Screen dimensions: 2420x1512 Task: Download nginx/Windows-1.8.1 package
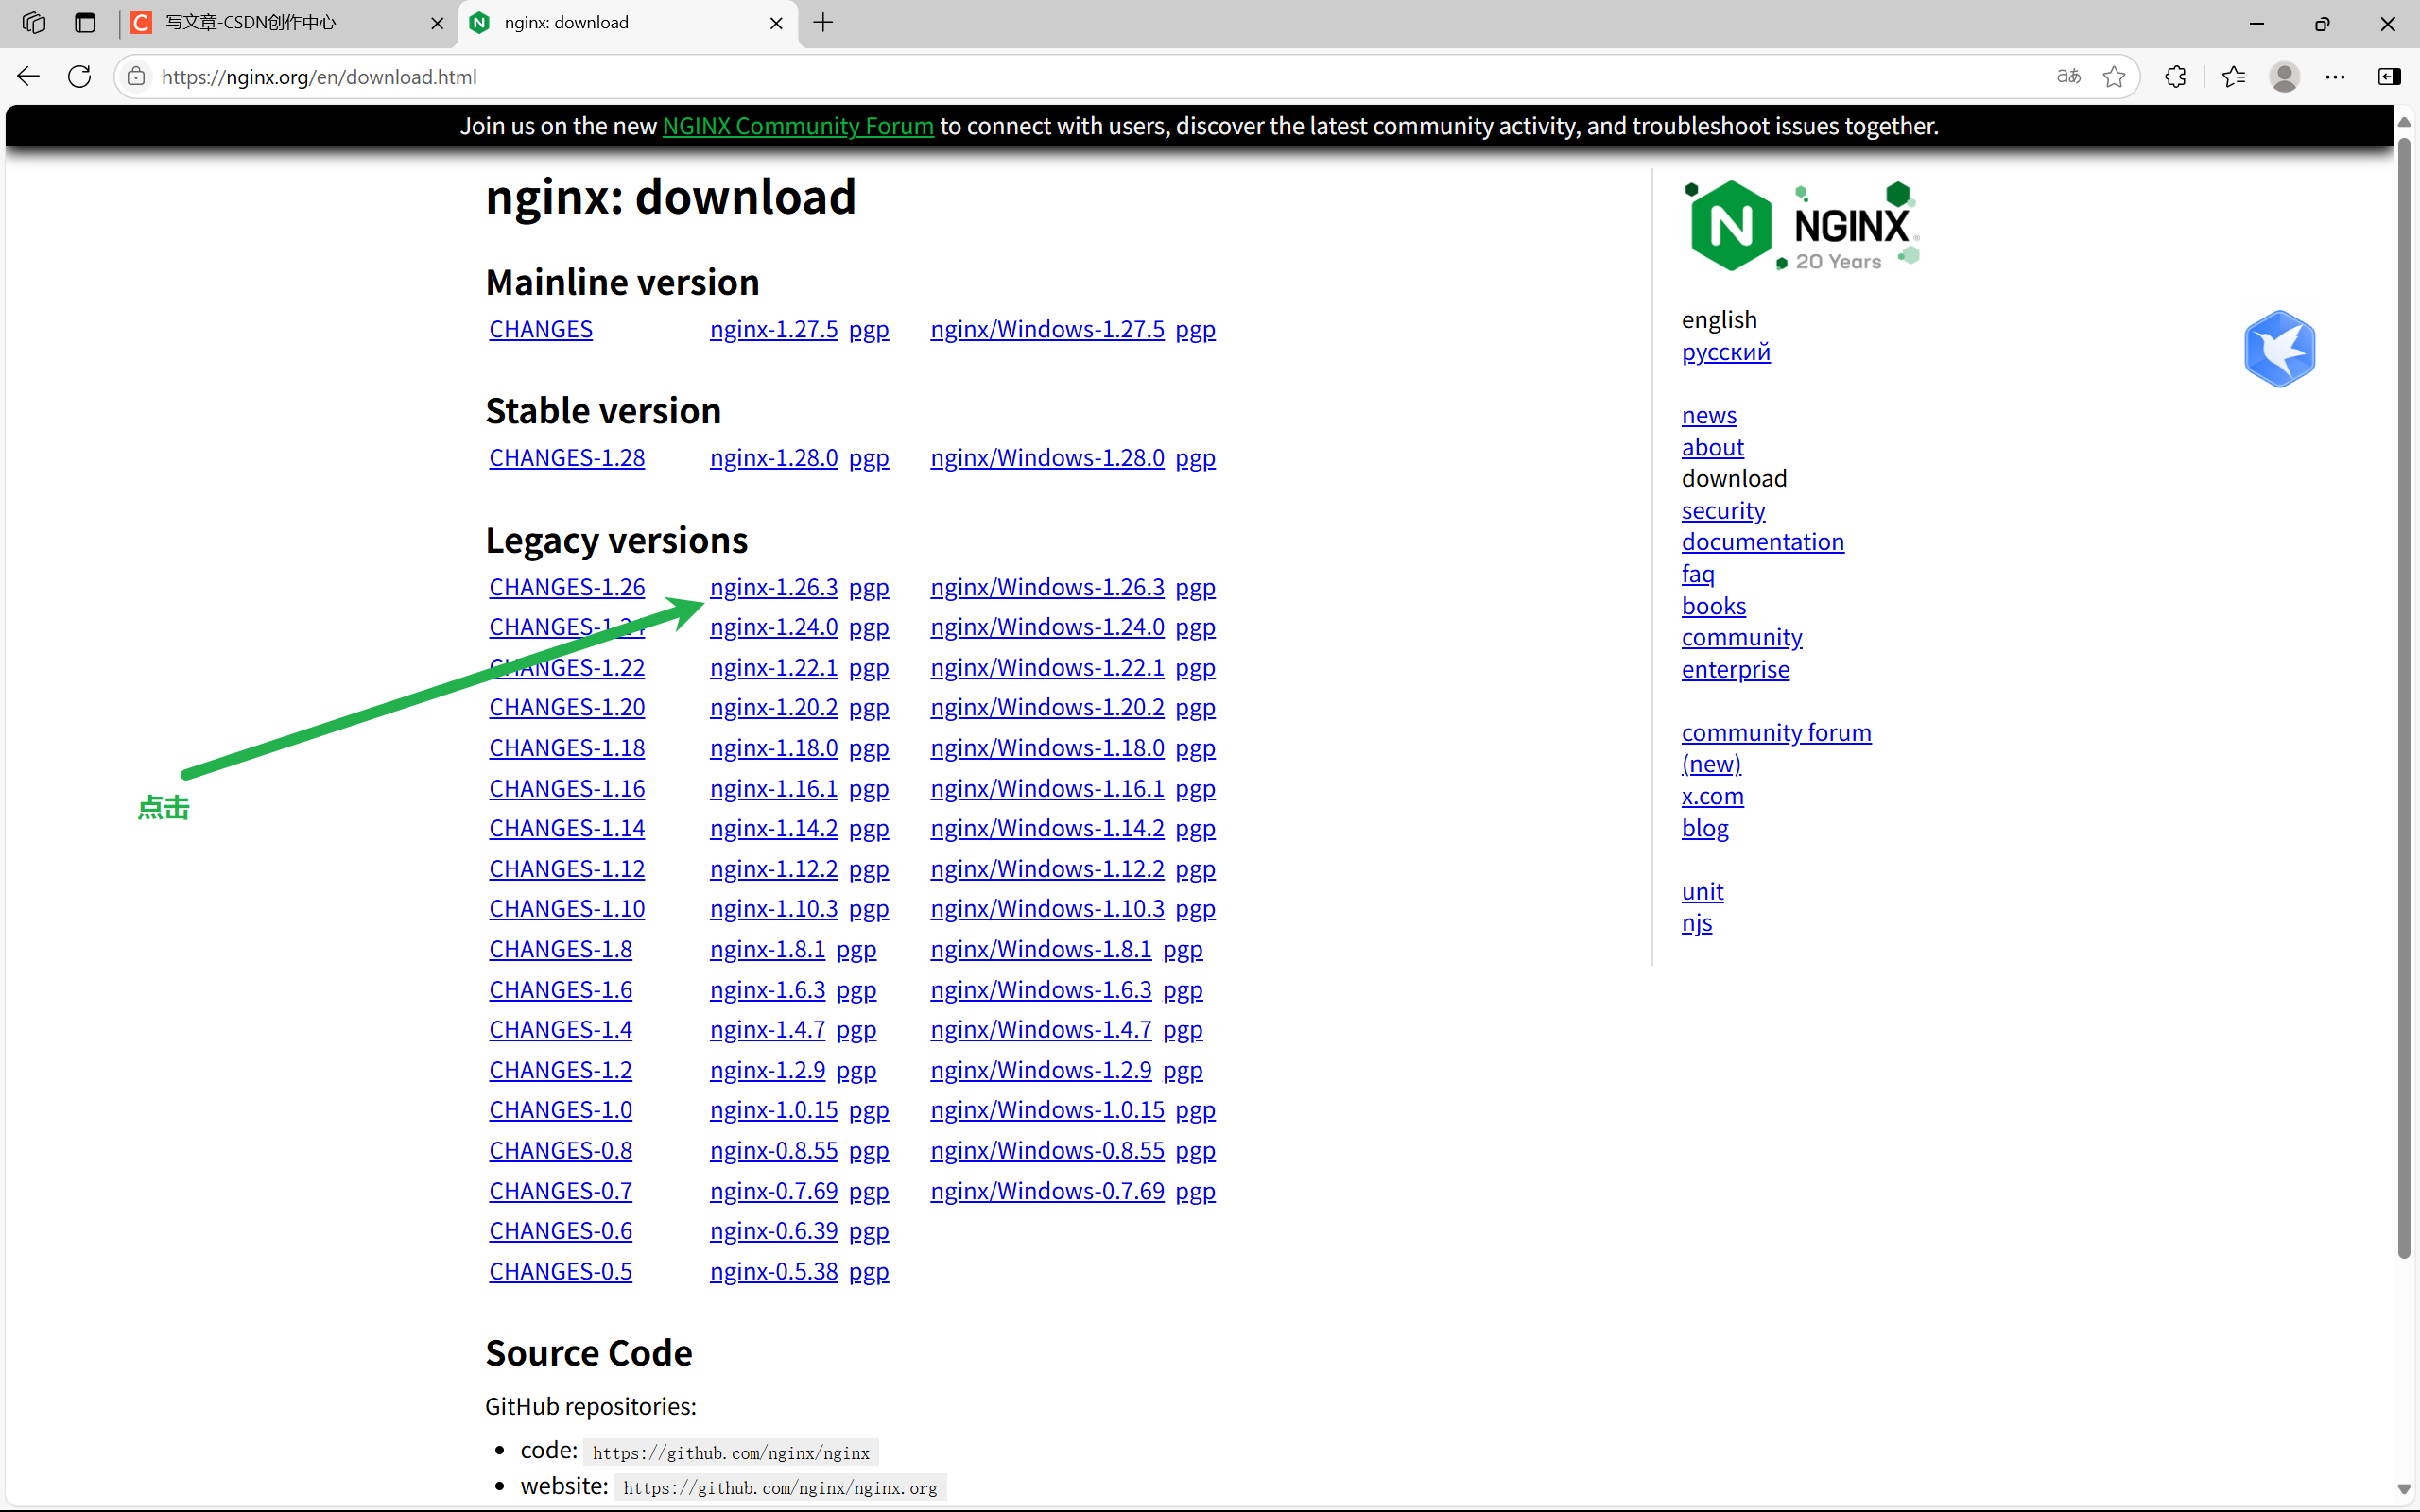click(1041, 949)
